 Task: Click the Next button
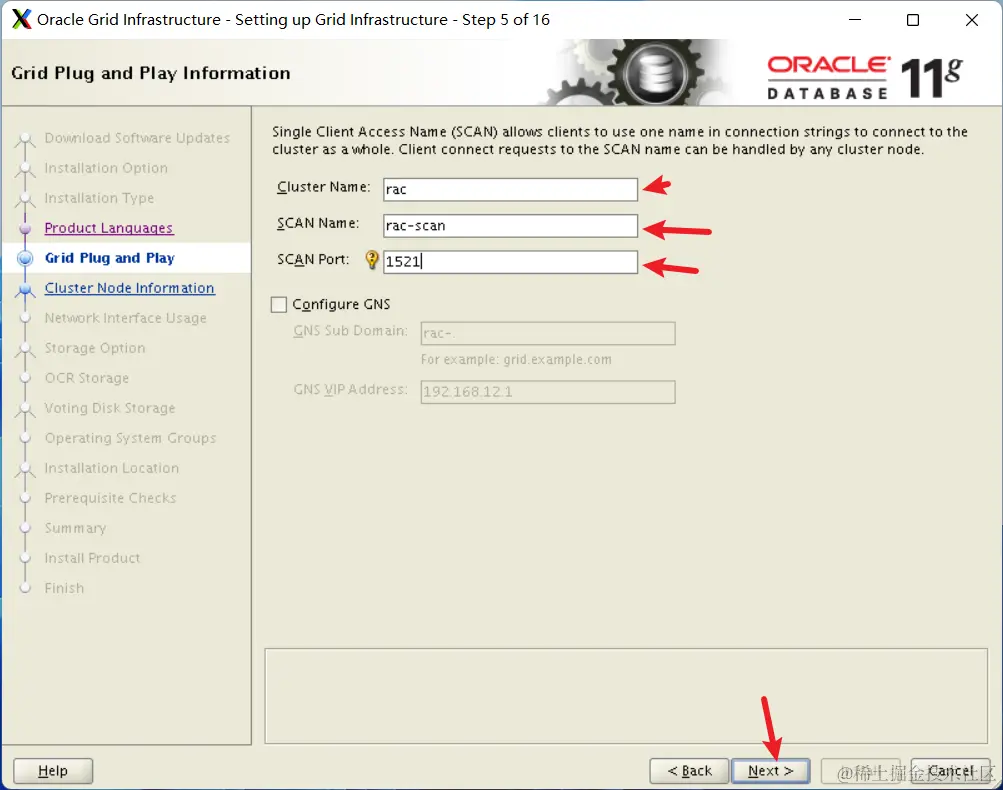click(770, 771)
